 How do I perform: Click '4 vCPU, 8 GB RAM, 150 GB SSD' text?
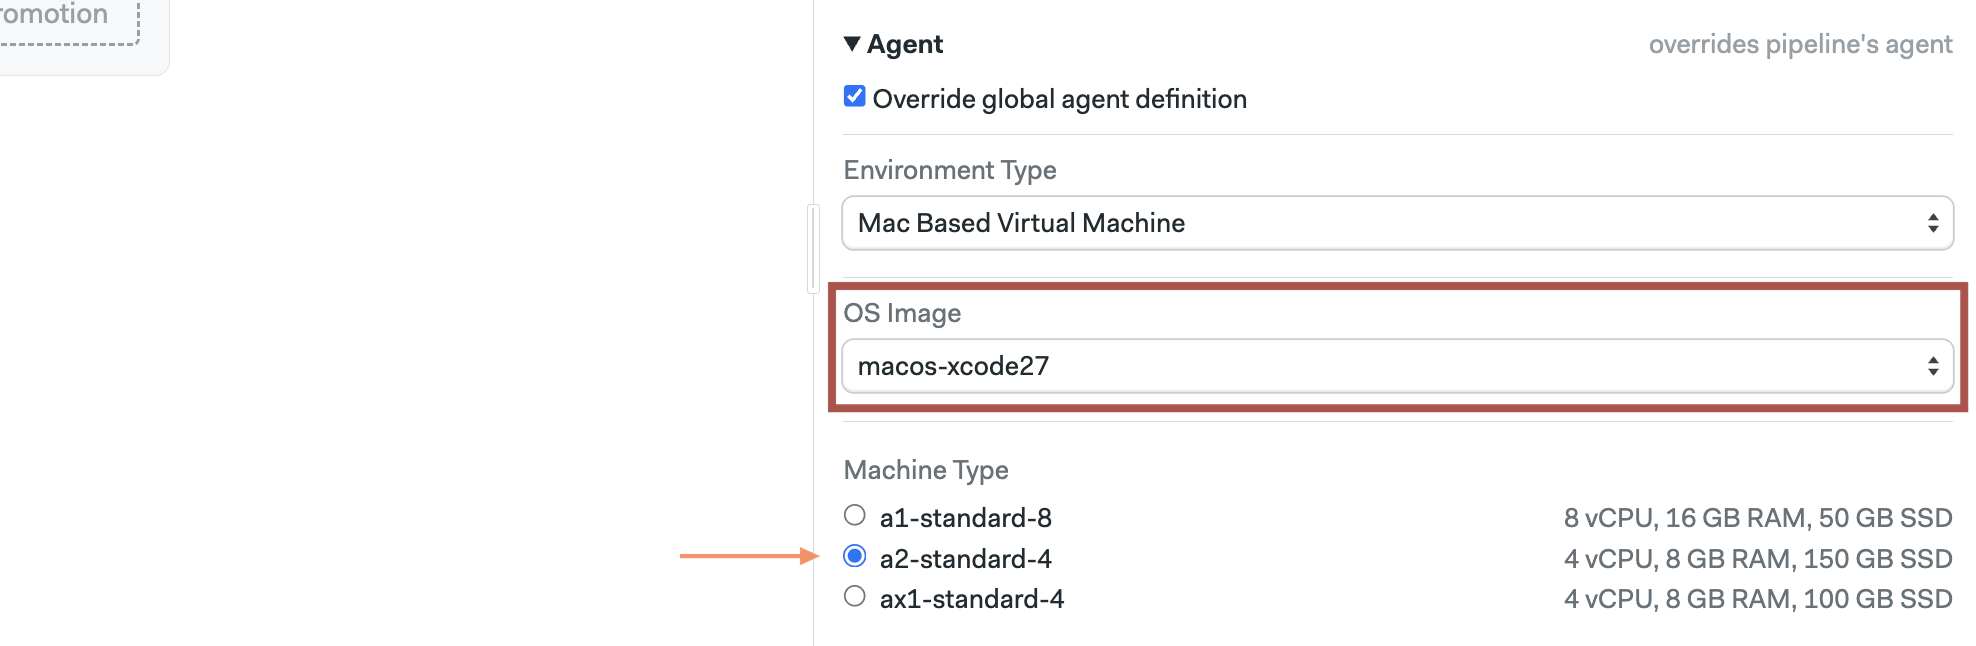point(1758,559)
